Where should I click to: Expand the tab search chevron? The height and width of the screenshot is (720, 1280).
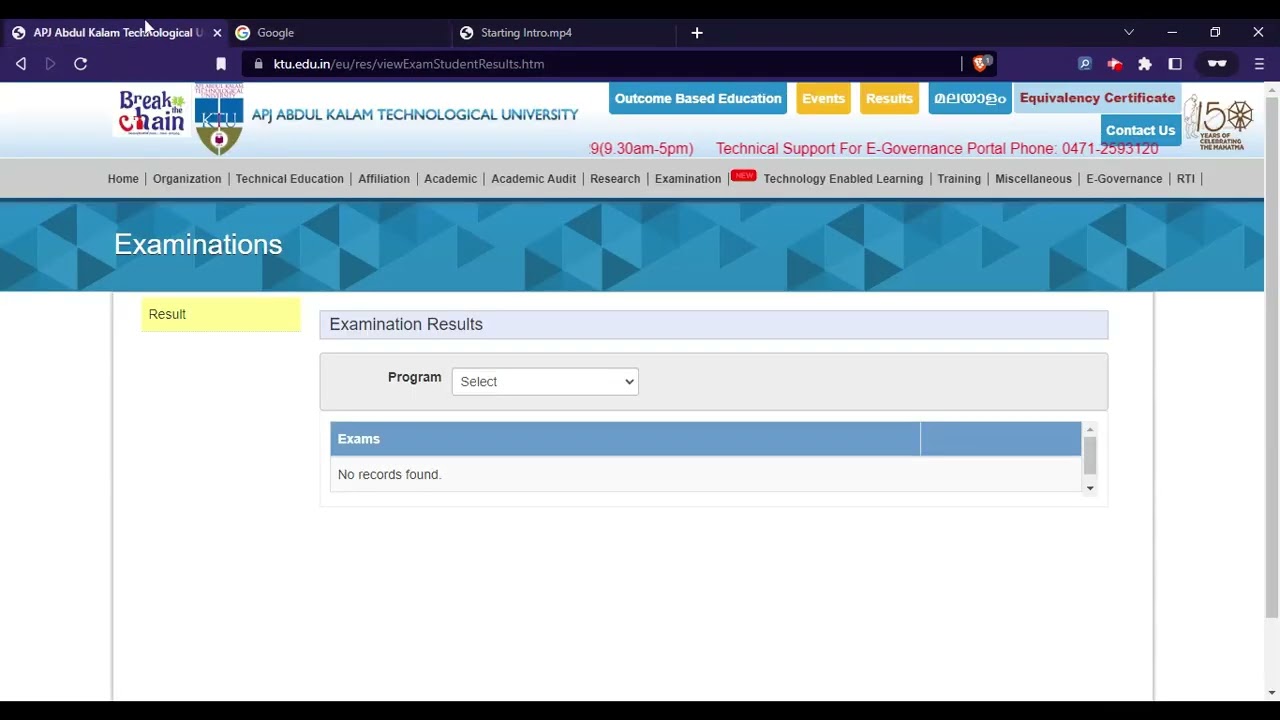(1129, 33)
